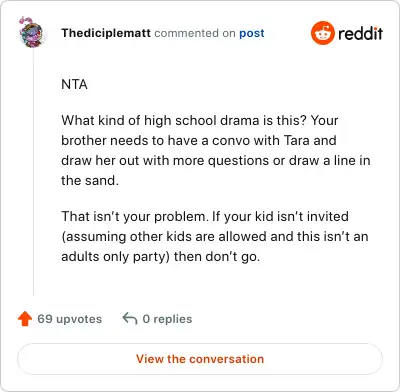Screen dimensions: 400x392
Task: Click the orange upvote arrow icon
Action: click(x=25, y=319)
